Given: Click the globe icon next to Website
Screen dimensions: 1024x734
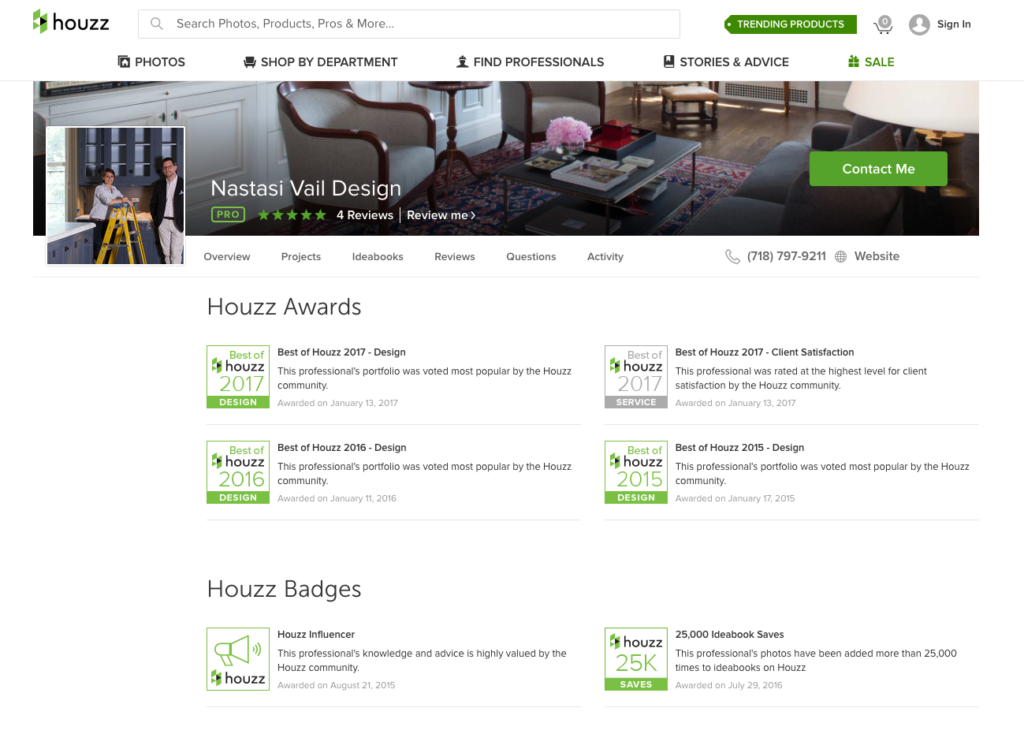Looking at the screenshot, I should point(840,257).
